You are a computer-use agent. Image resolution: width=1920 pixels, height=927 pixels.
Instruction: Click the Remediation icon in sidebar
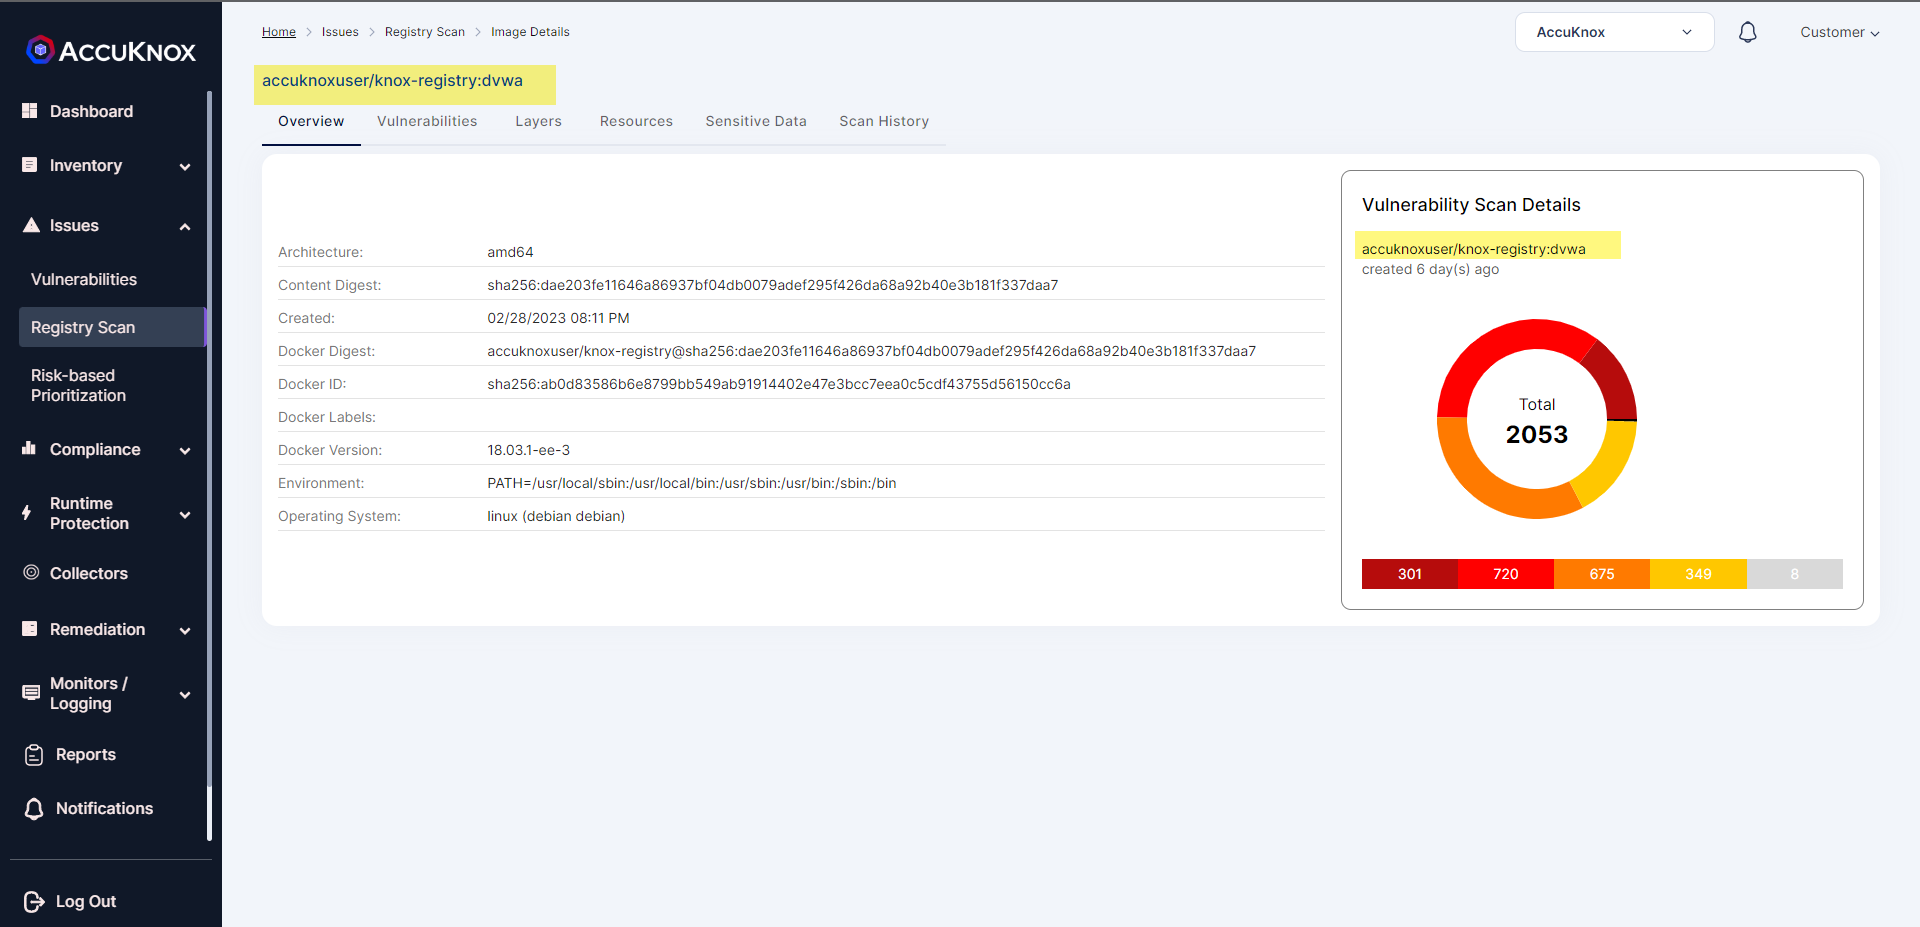point(30,629)
